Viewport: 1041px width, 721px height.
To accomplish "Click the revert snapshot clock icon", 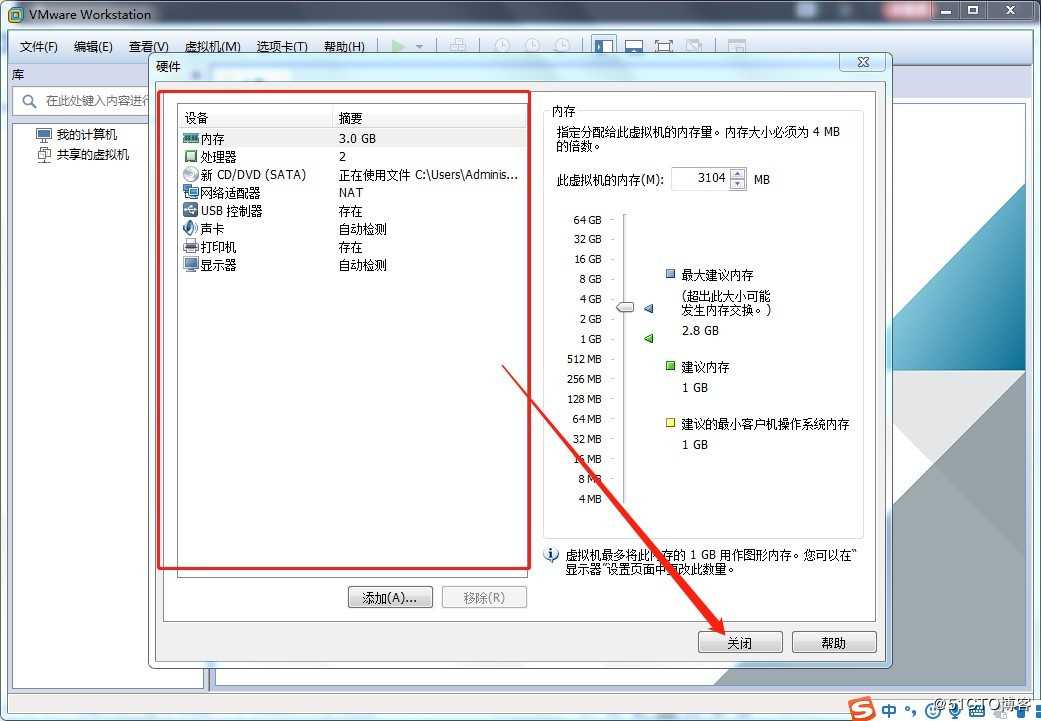I will click(x=532, y=45).
